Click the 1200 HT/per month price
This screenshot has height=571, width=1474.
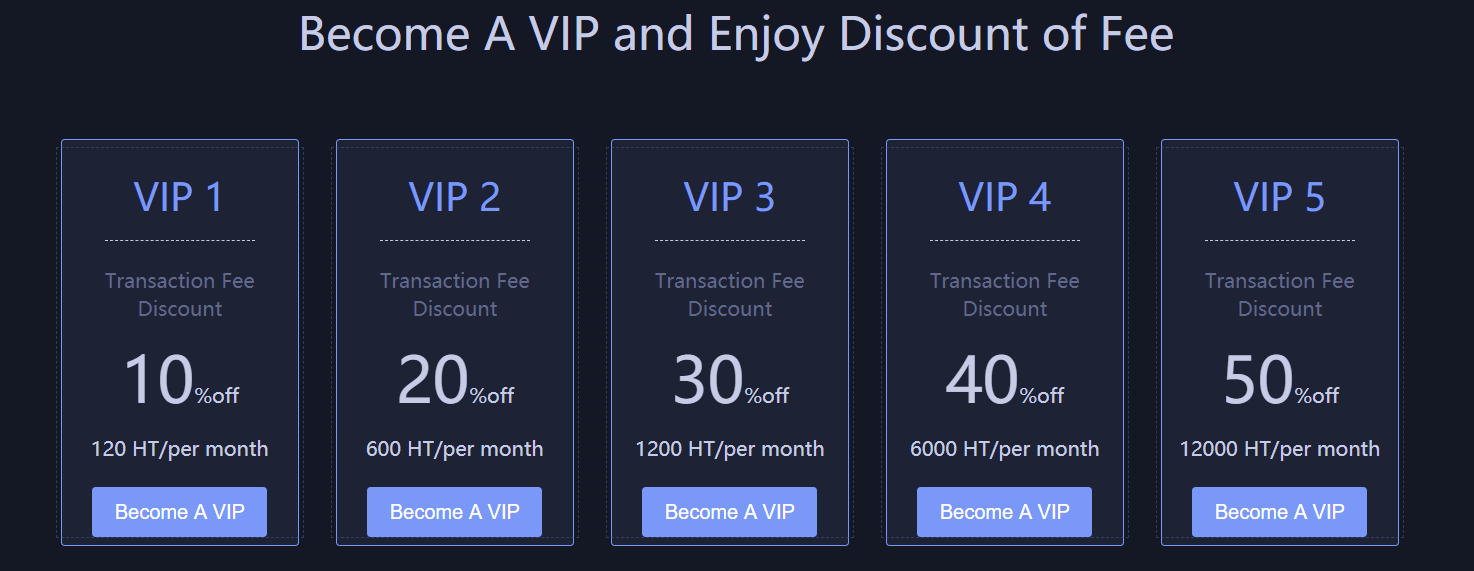point(730,449)
